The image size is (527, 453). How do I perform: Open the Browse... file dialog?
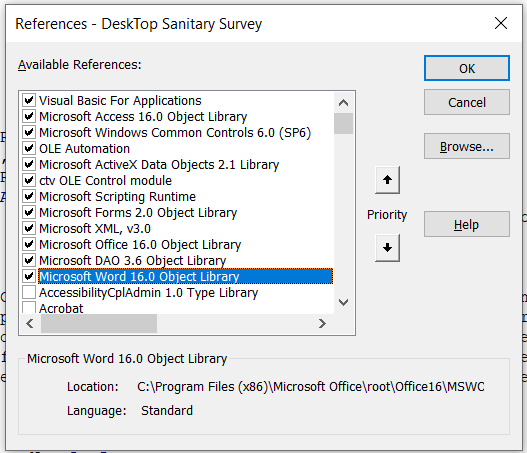click(467, 146)
